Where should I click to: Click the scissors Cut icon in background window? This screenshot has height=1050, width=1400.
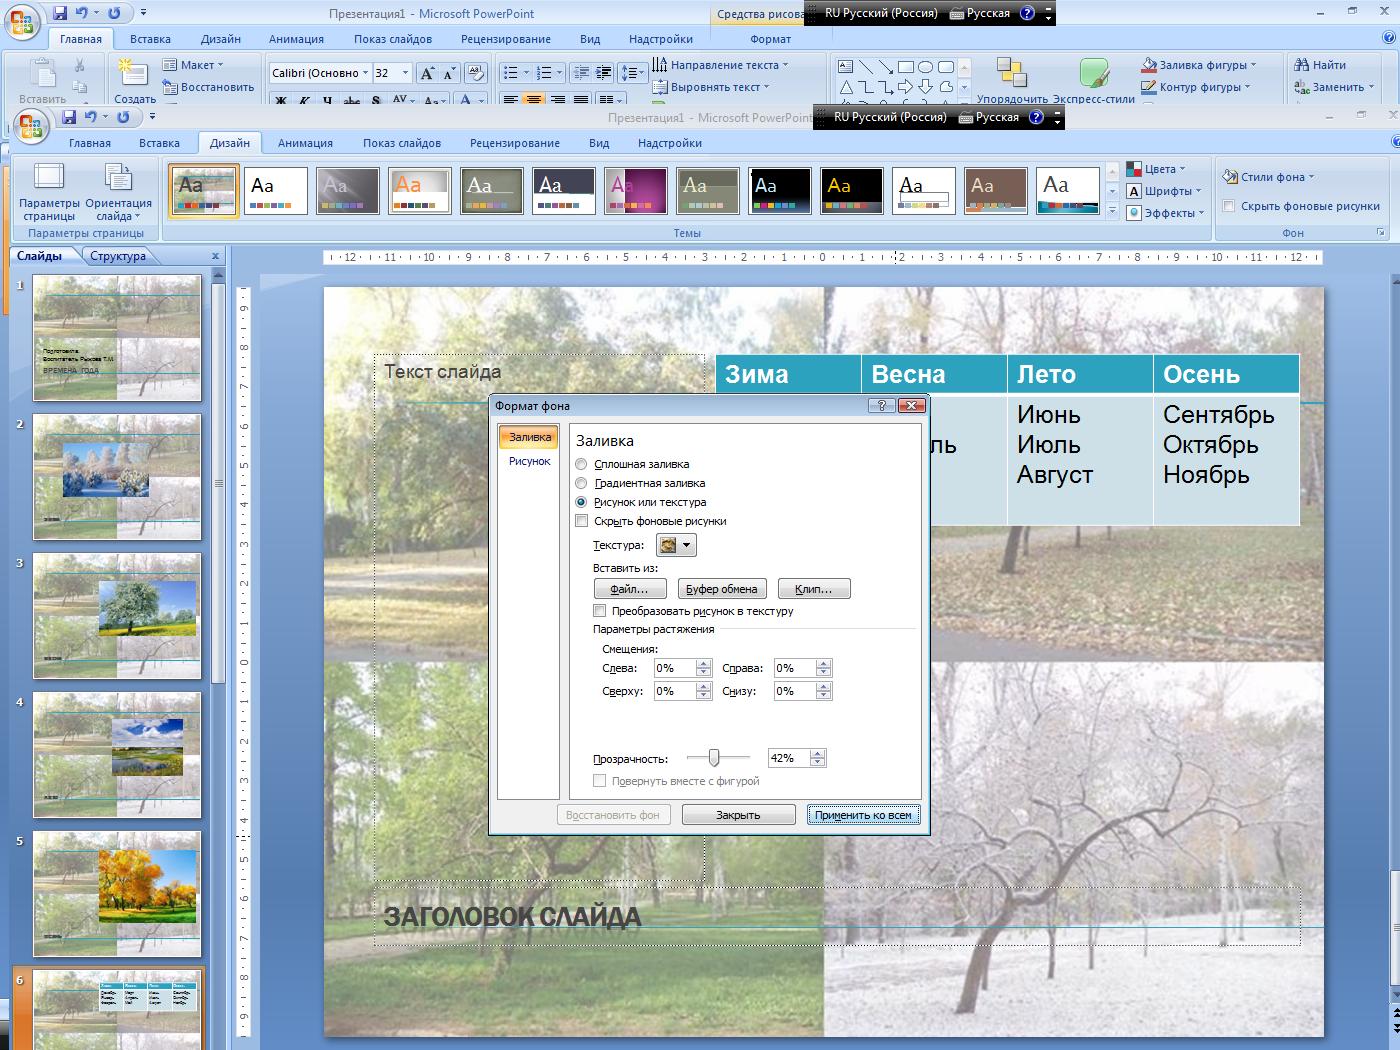coord(80,66)
